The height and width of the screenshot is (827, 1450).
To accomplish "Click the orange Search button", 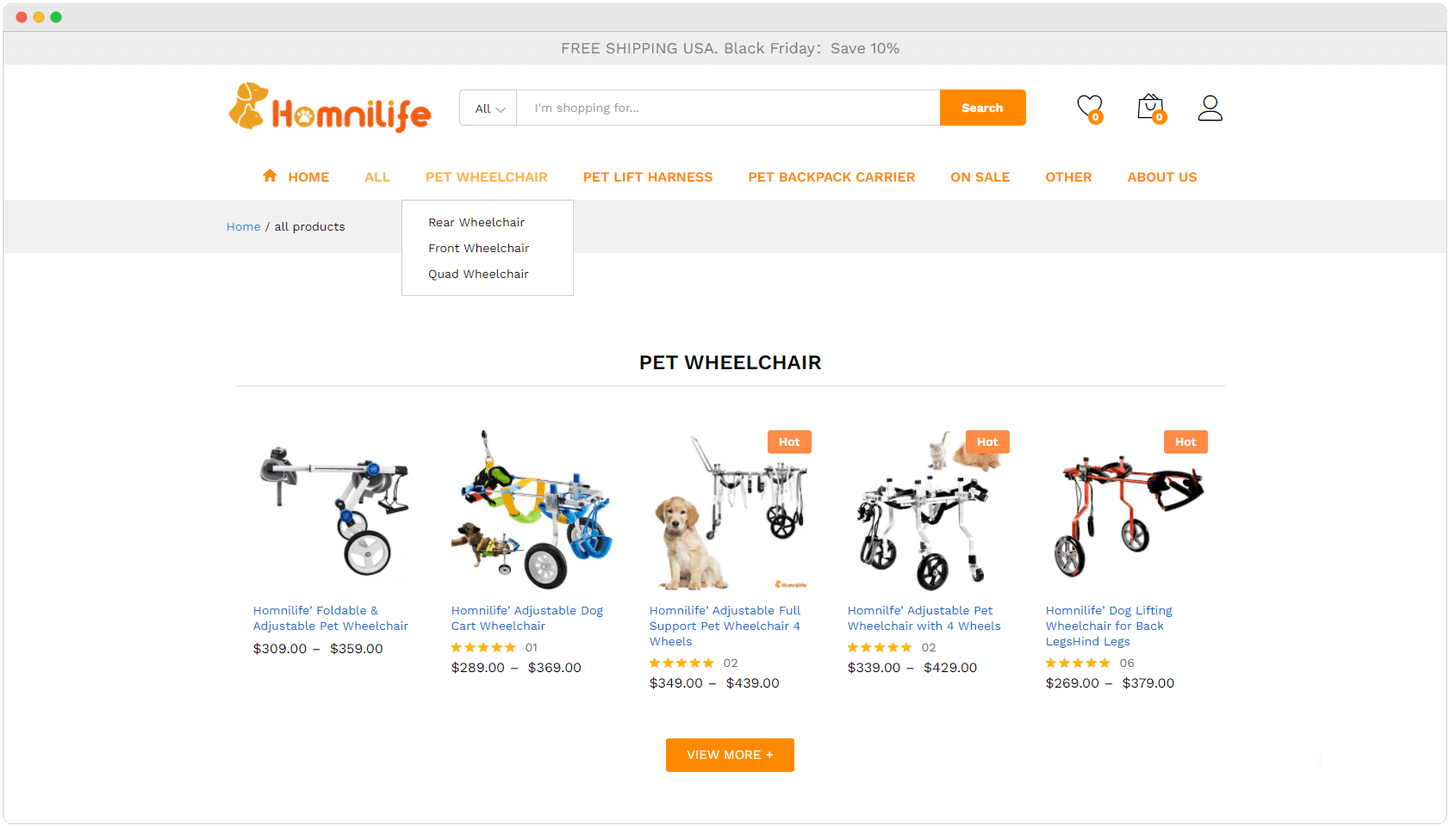I will [x=982, y=108].
